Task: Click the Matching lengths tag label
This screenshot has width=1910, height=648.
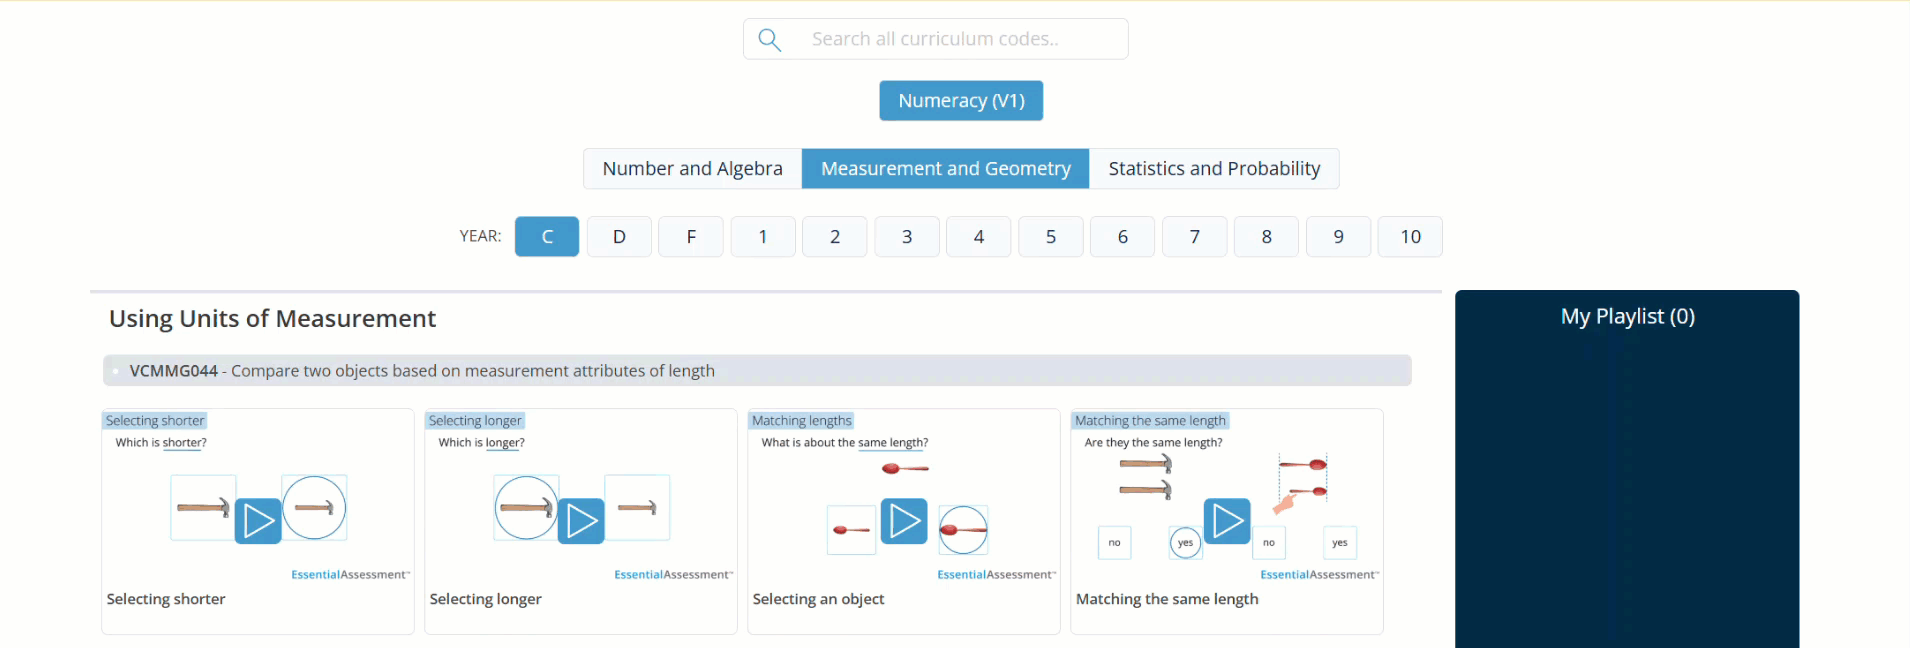Action: point(801,421)
